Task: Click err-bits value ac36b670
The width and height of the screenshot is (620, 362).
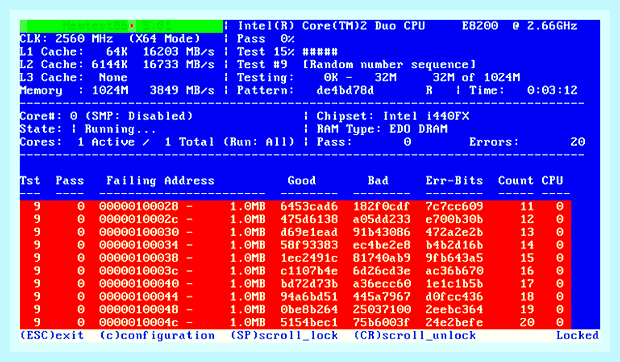Action: coord(454,271)
